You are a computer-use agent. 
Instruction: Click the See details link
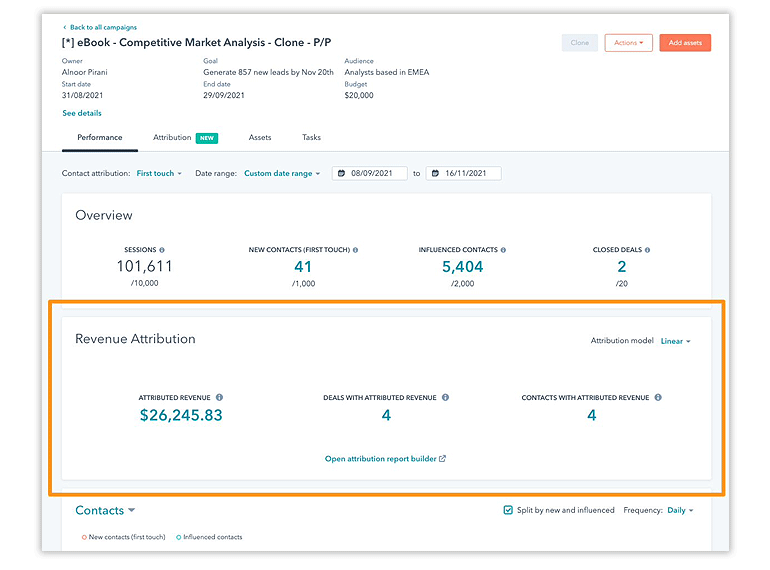click(x=82, y=113)
